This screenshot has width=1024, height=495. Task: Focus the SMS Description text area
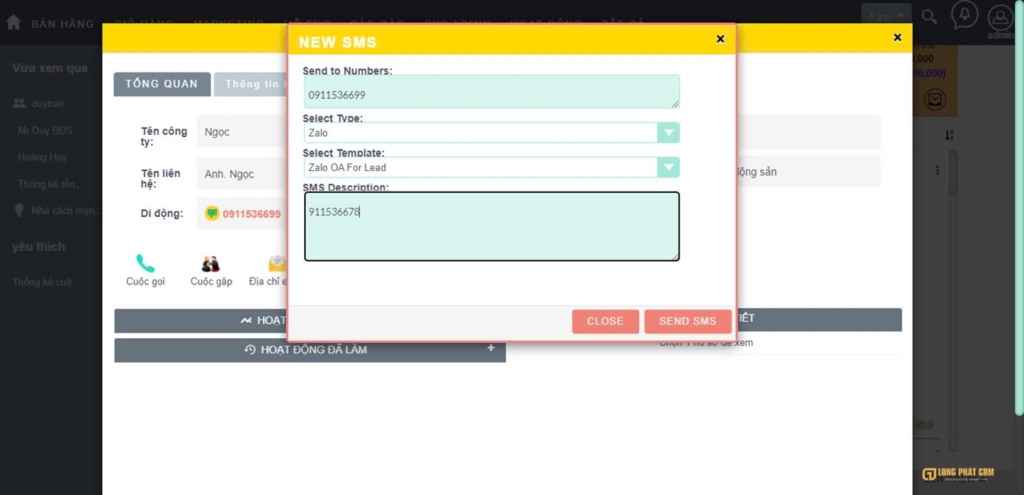[x=490, y=227]
